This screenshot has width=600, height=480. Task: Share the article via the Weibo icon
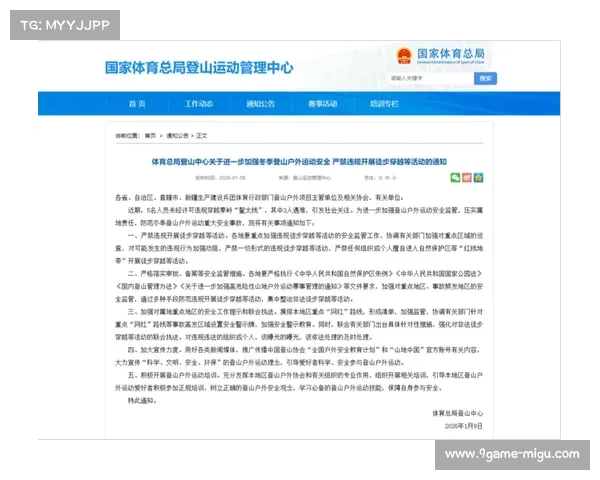click(x=467, y=178)
